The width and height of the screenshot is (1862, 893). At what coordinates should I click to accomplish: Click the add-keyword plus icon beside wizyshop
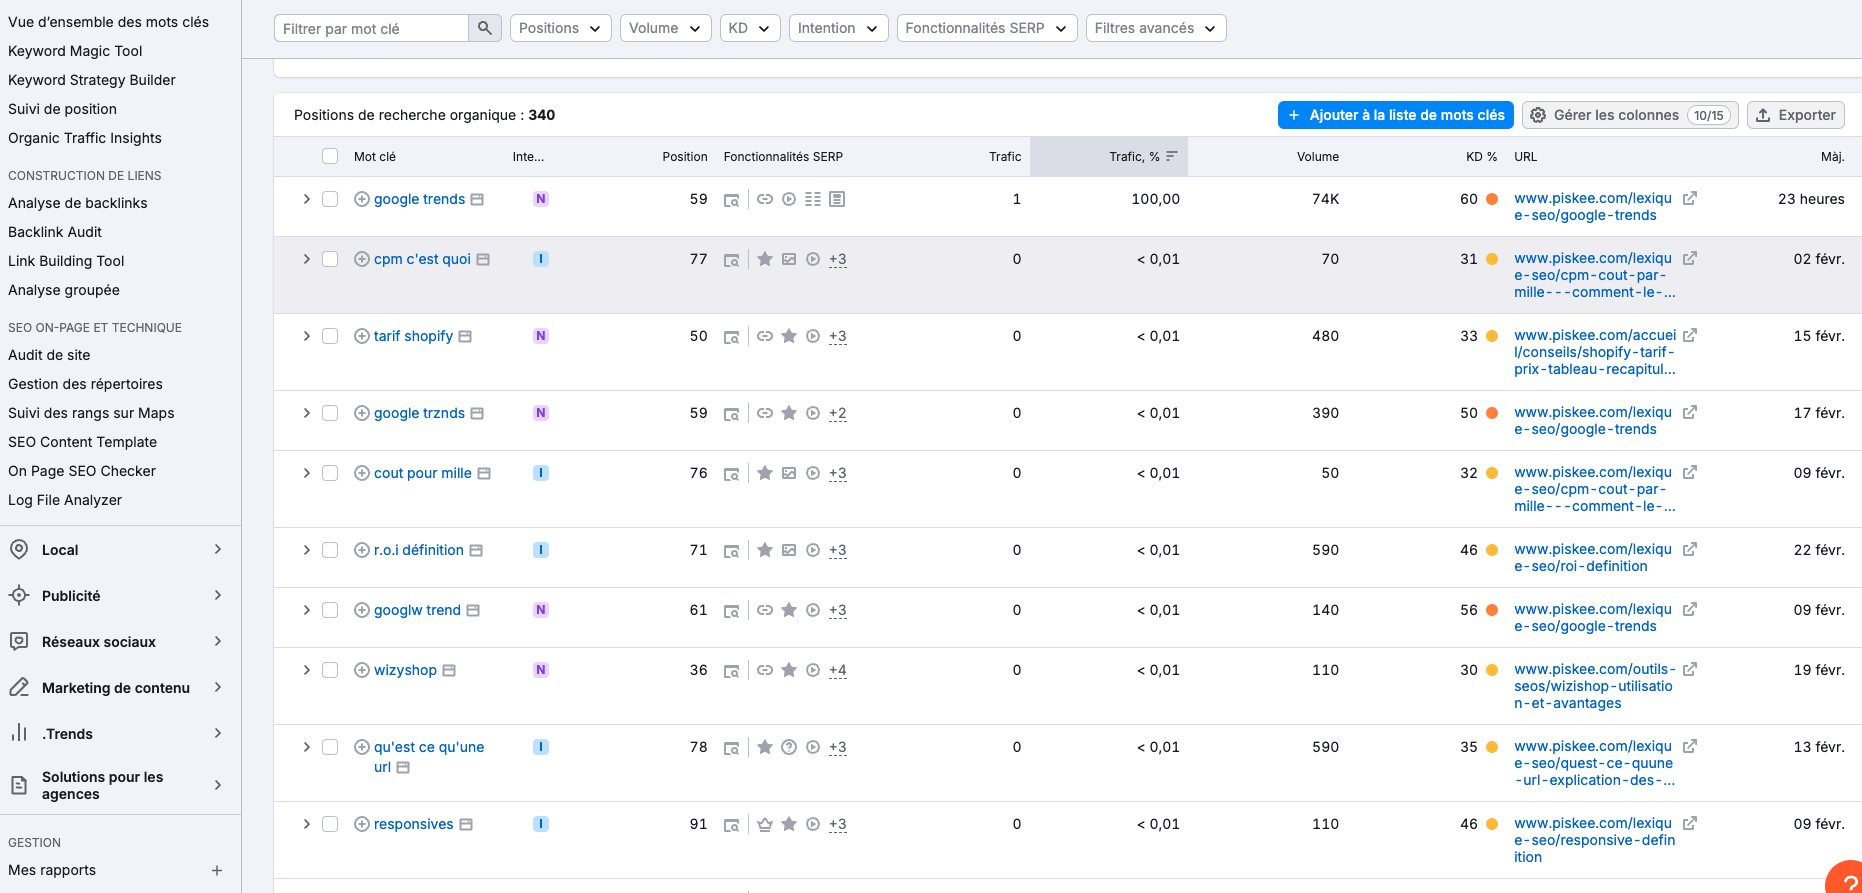362,670
